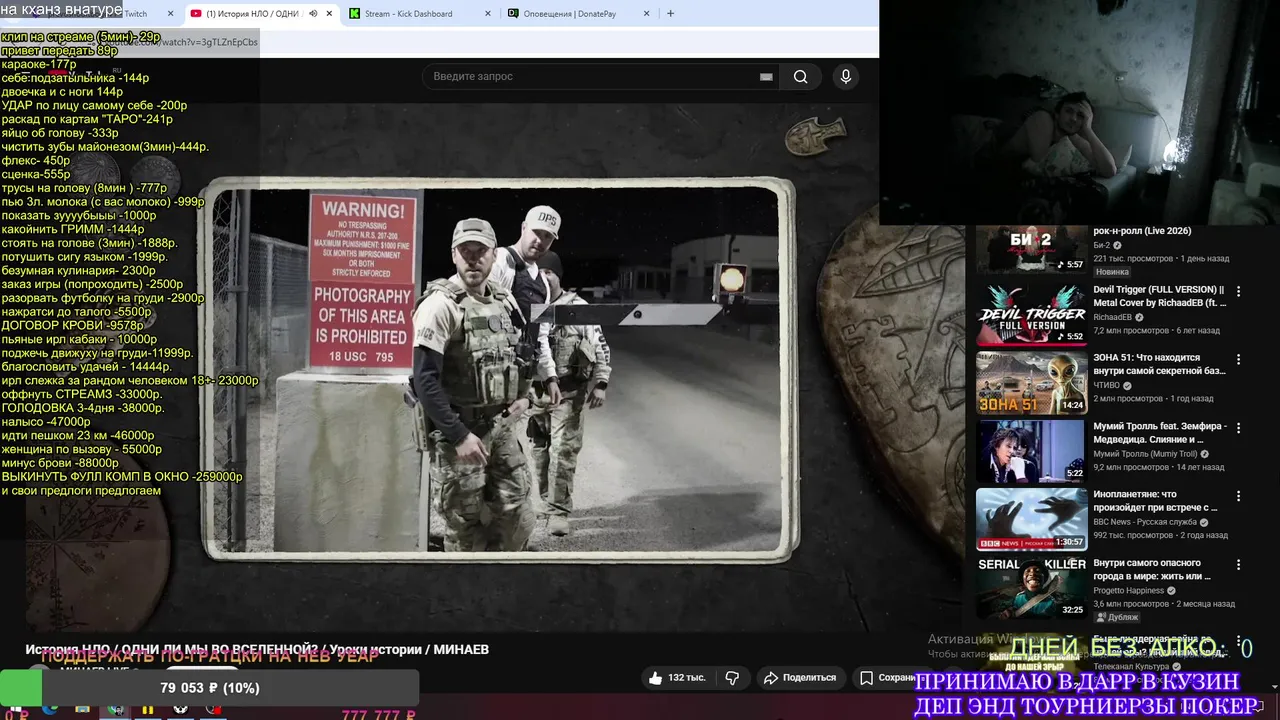Viewport: 1280px width, 720px height.
Task: Like the video with 132 тыс. thumbs-up
Action: pyautogui.click(x=677, y=678)
